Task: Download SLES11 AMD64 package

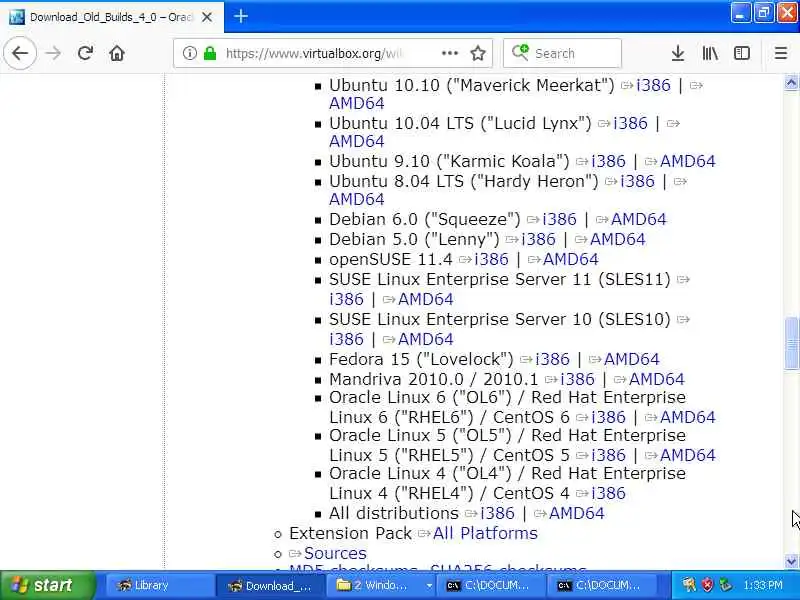Action: pyautogui.click(x=426, y=299)
